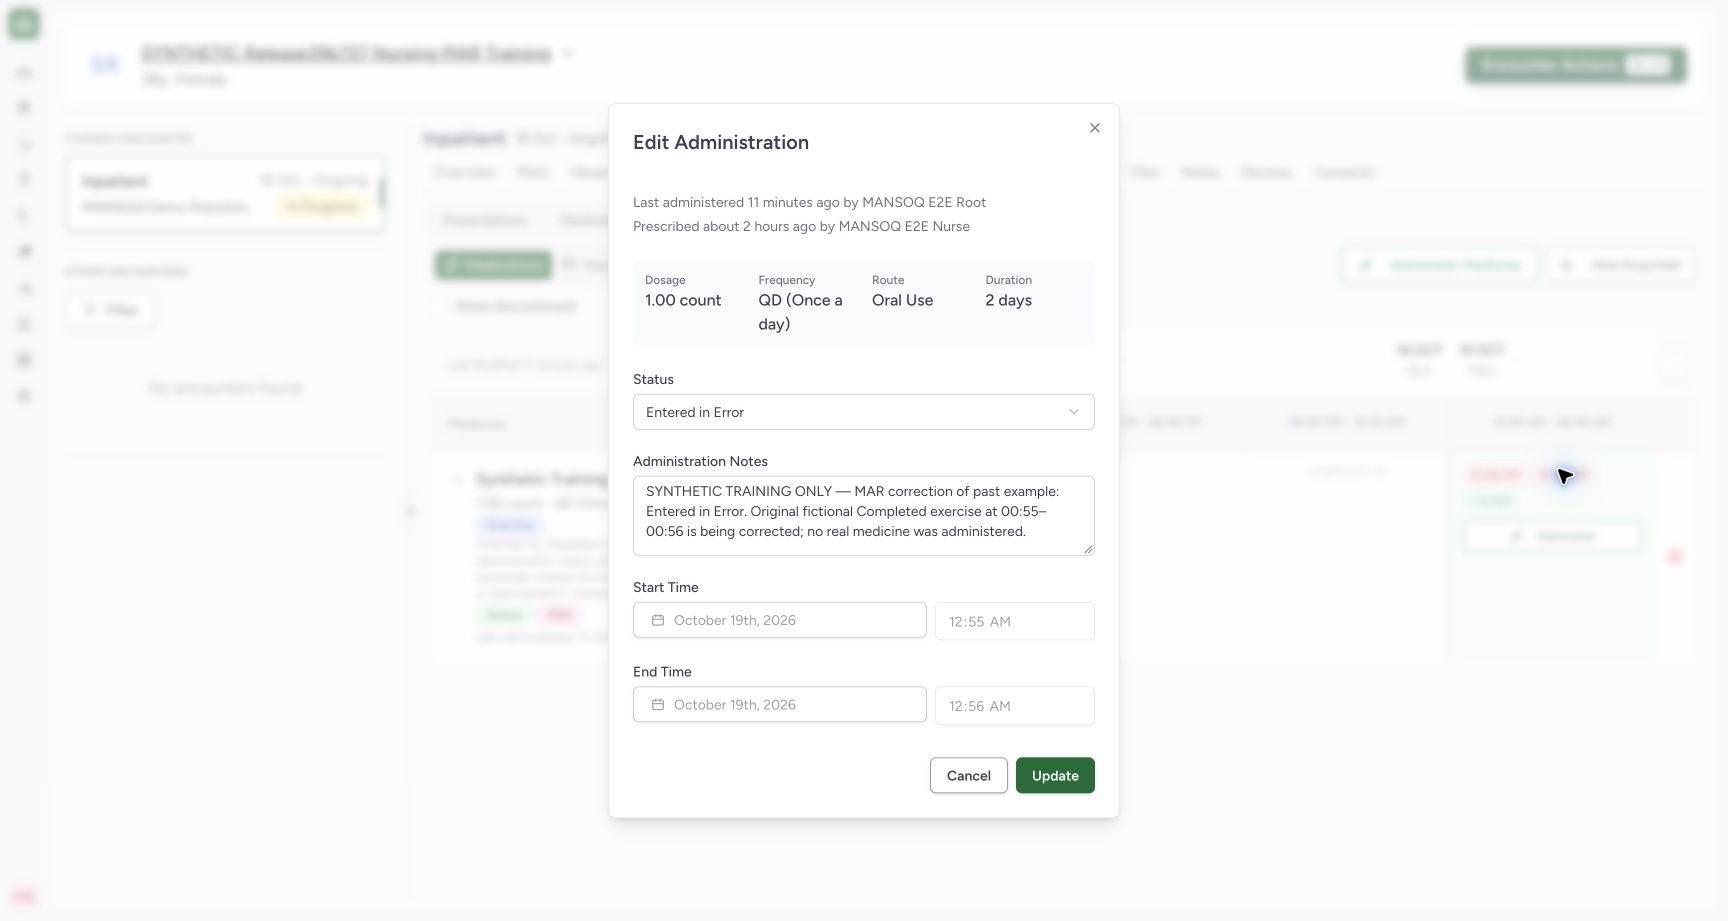Open the green app logo in sidebar
The height and width of the screenshot is (921, 1728).
[x=24, y=24]
